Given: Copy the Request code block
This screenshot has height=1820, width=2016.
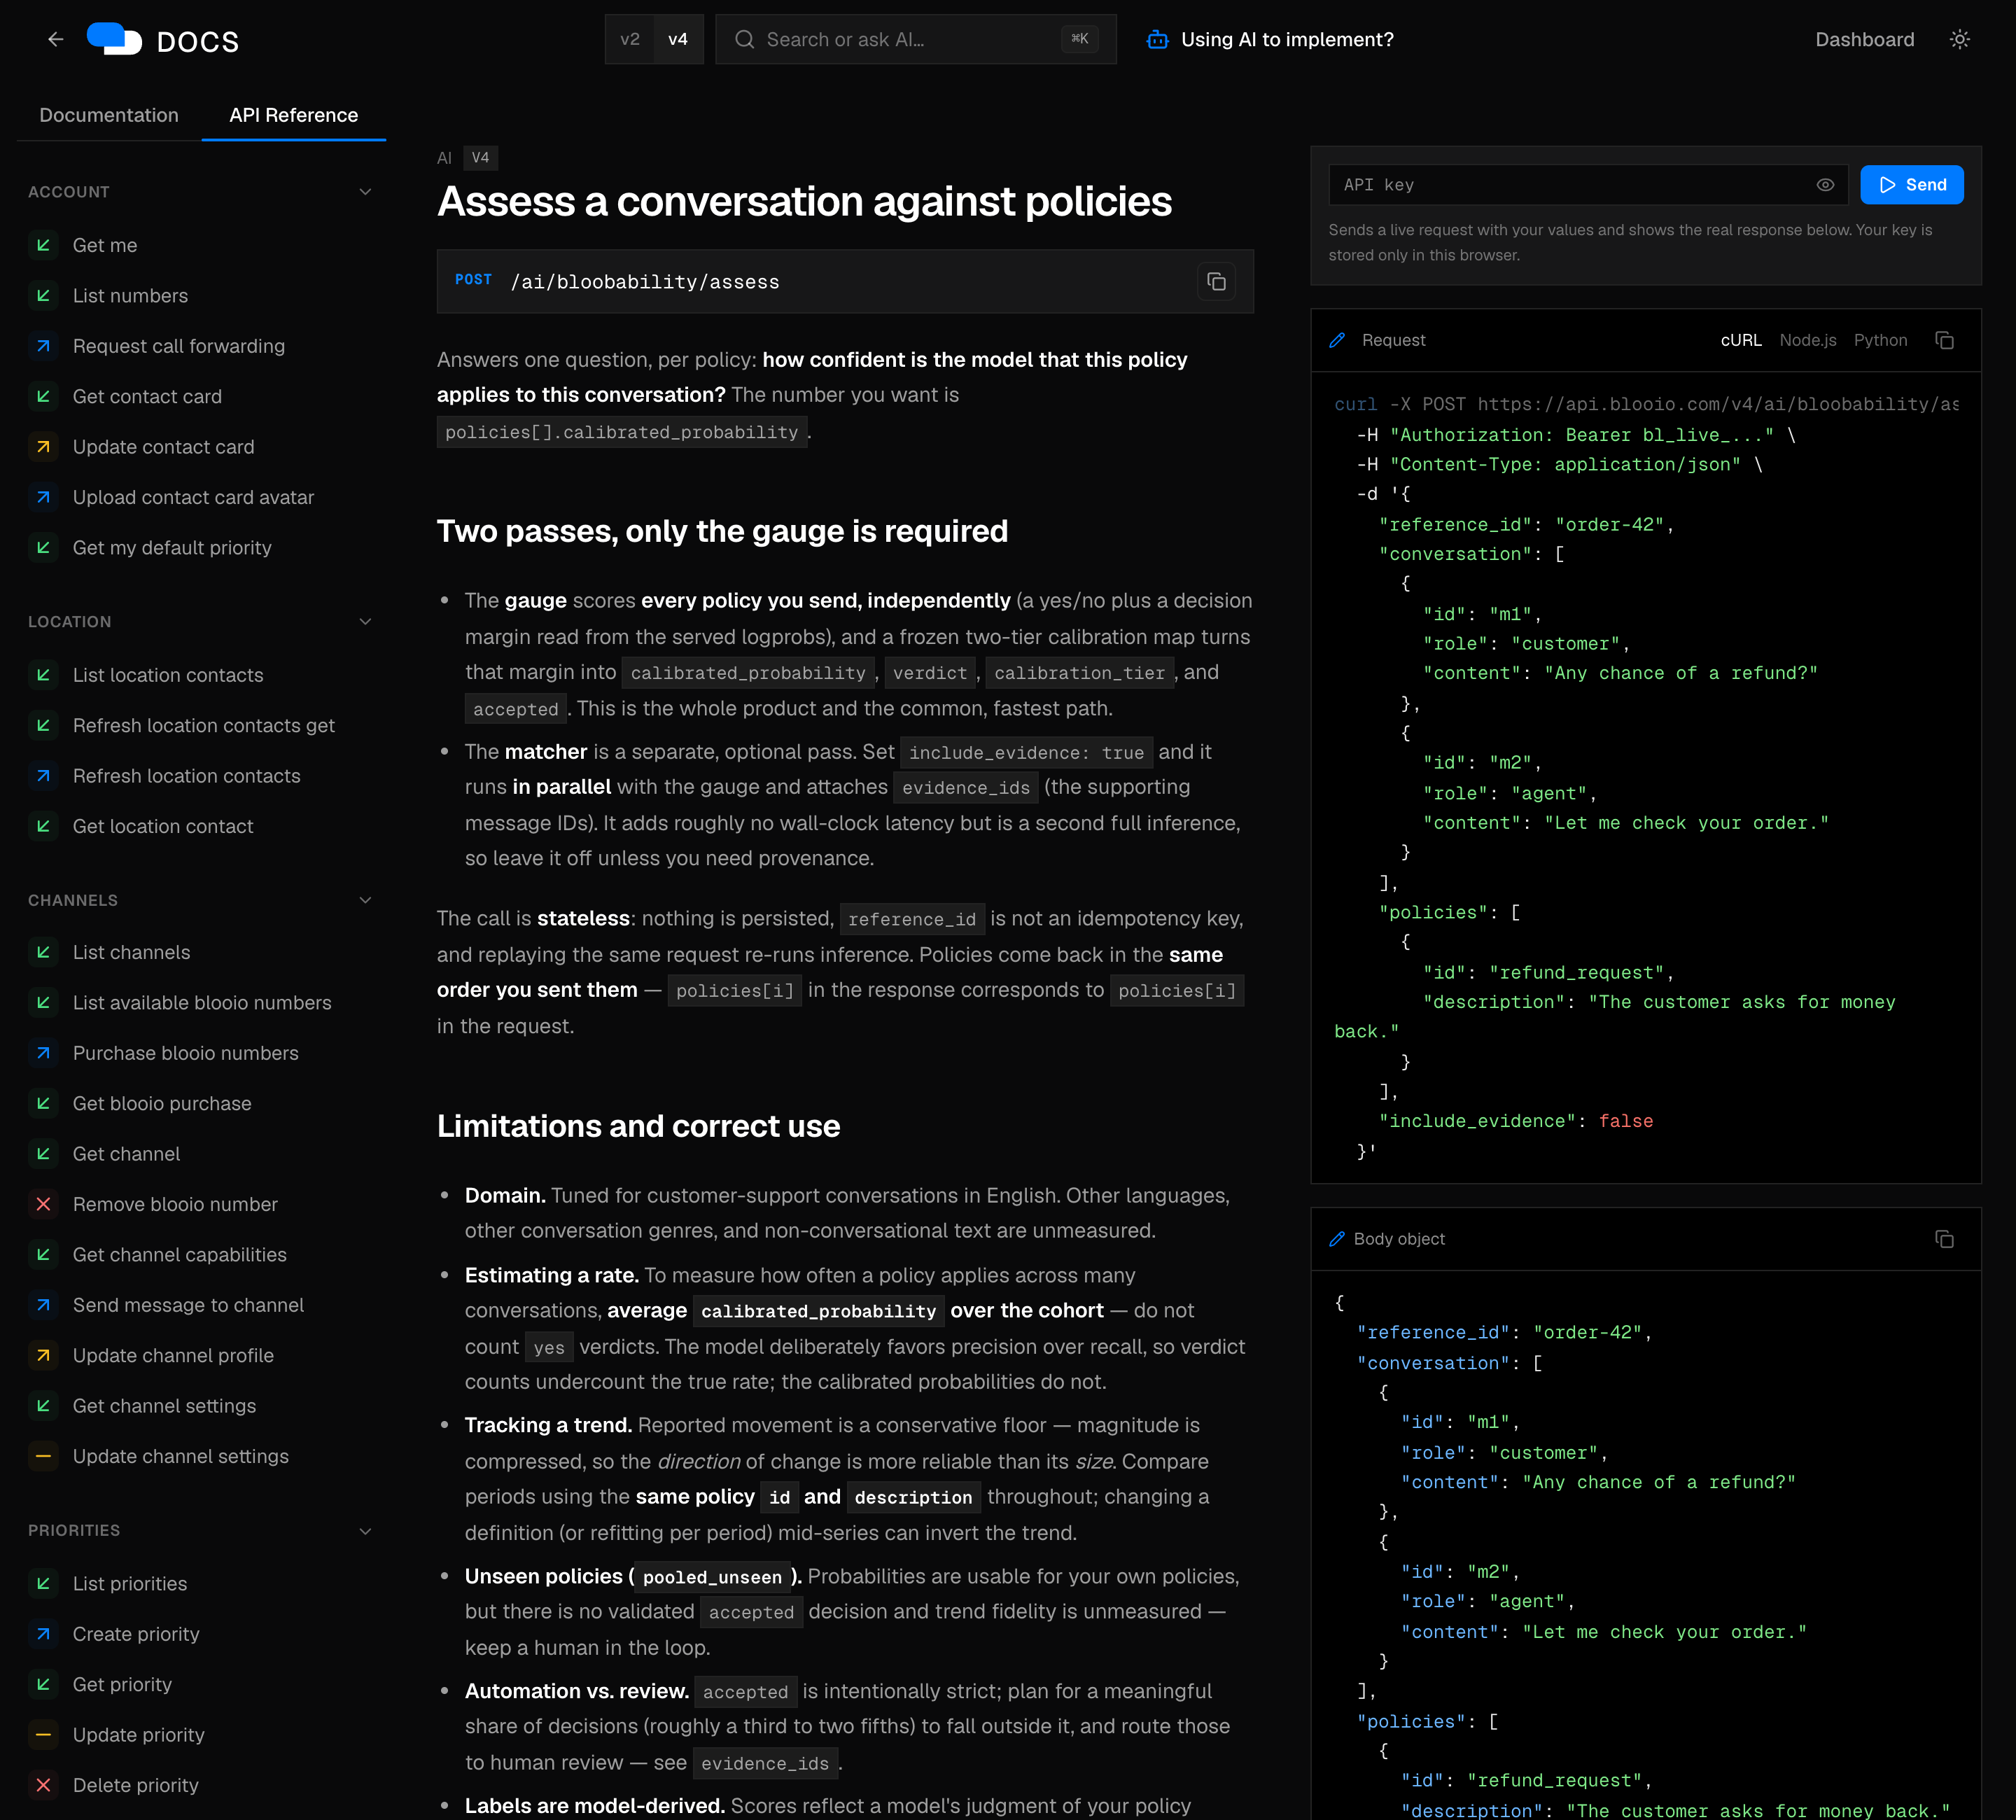Looking at the screenshot, I should point(1944,340).
